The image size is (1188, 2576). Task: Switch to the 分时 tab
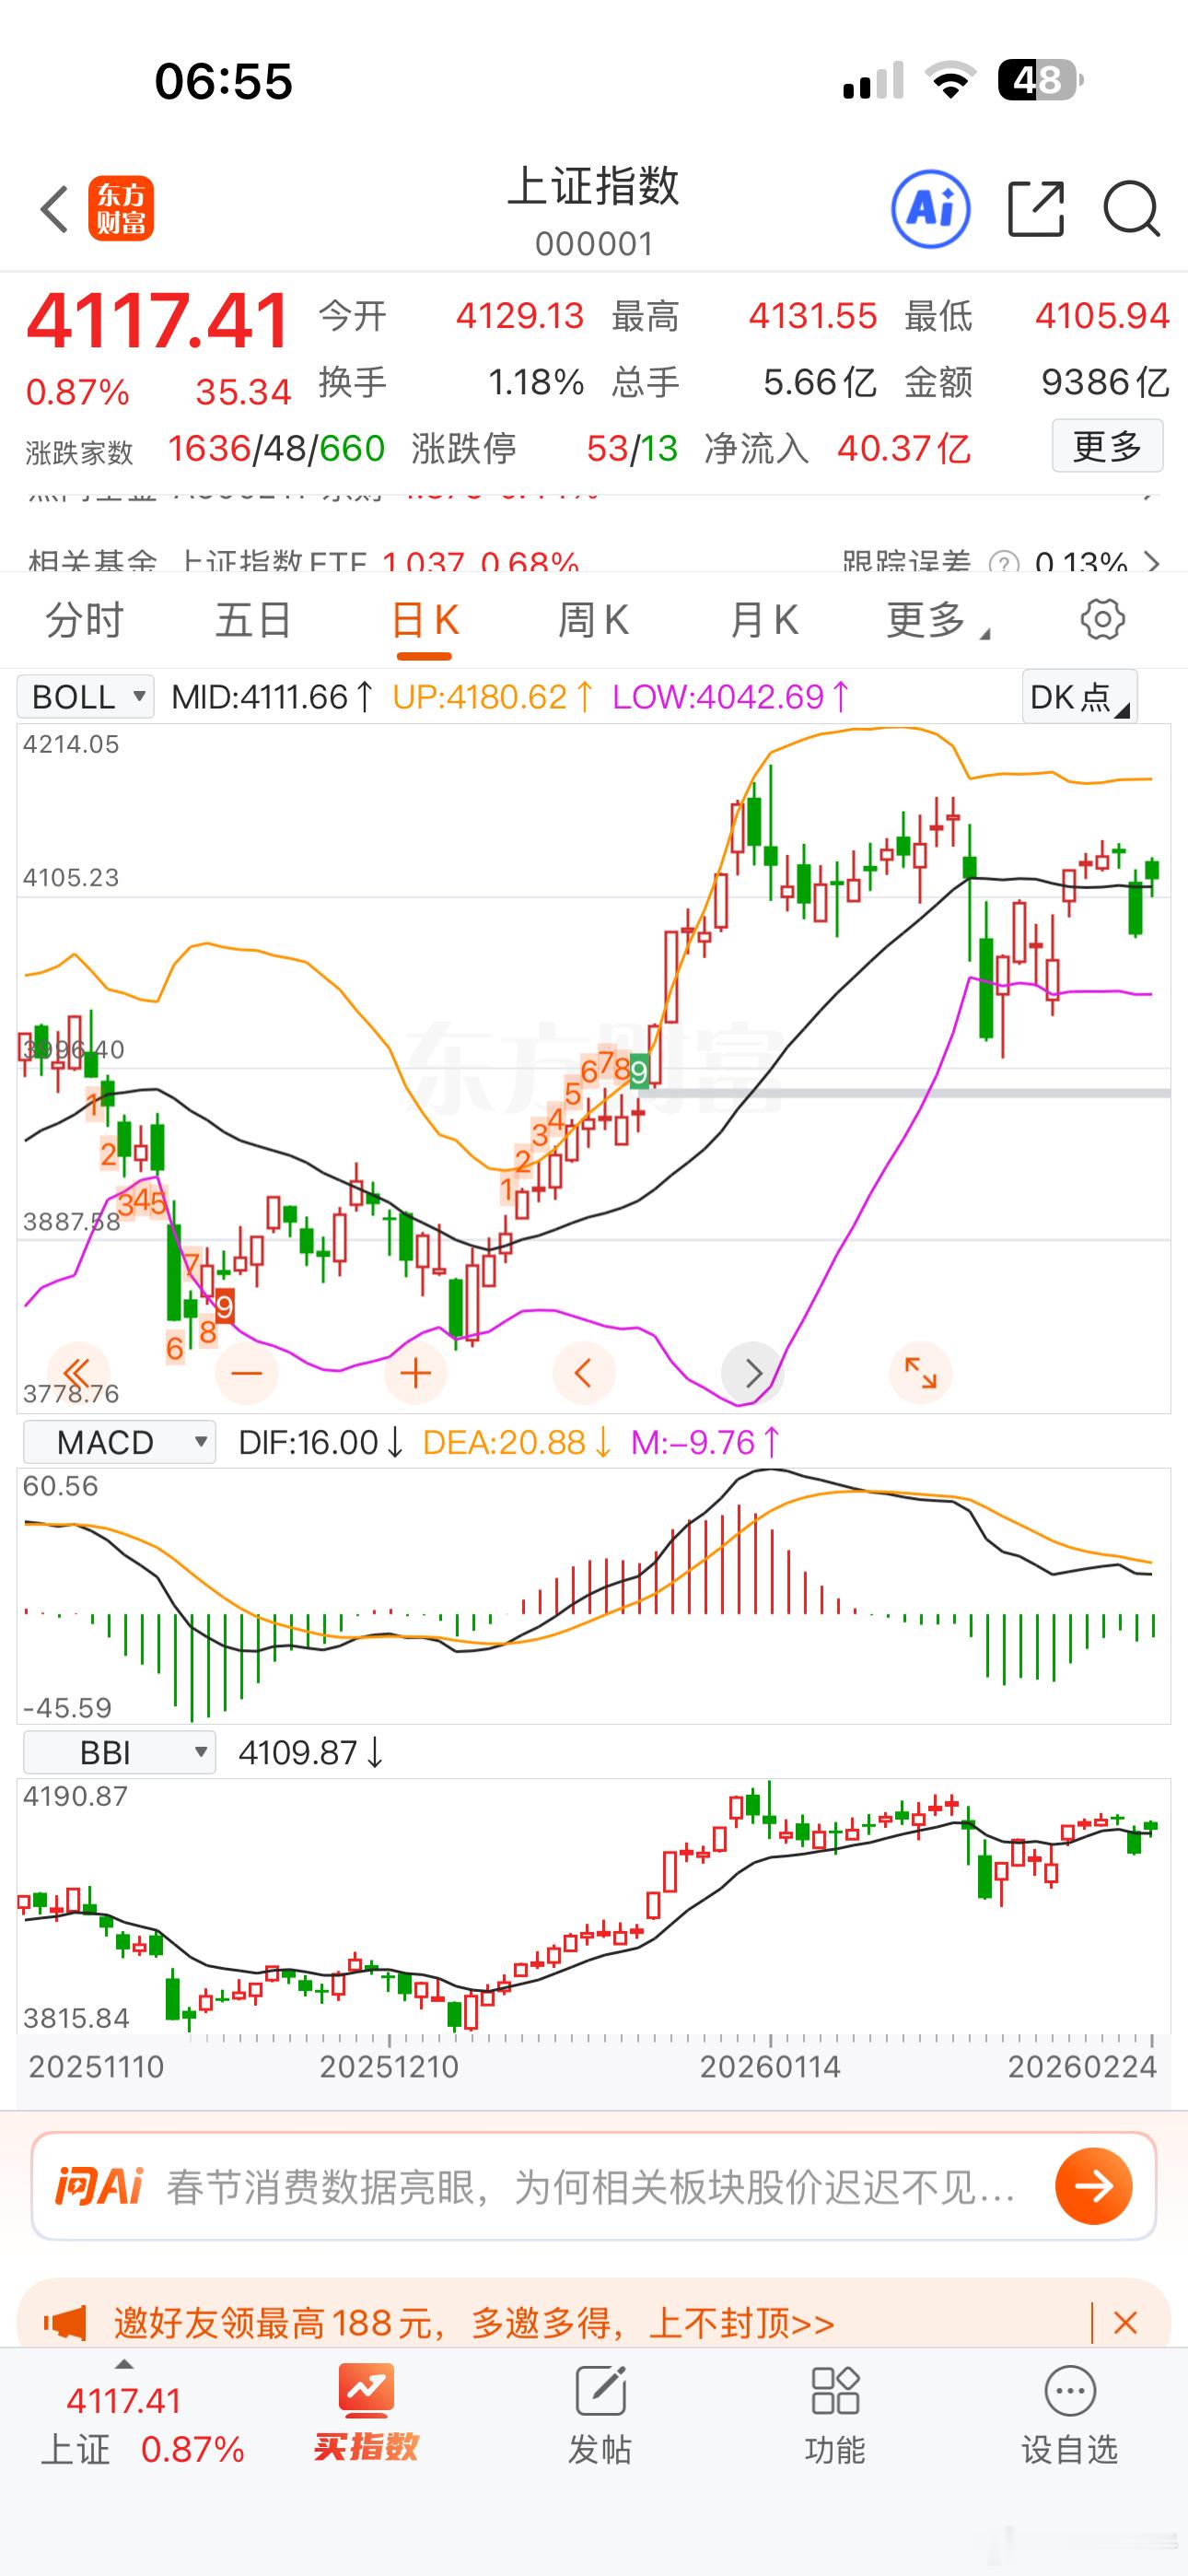[84, 620]
